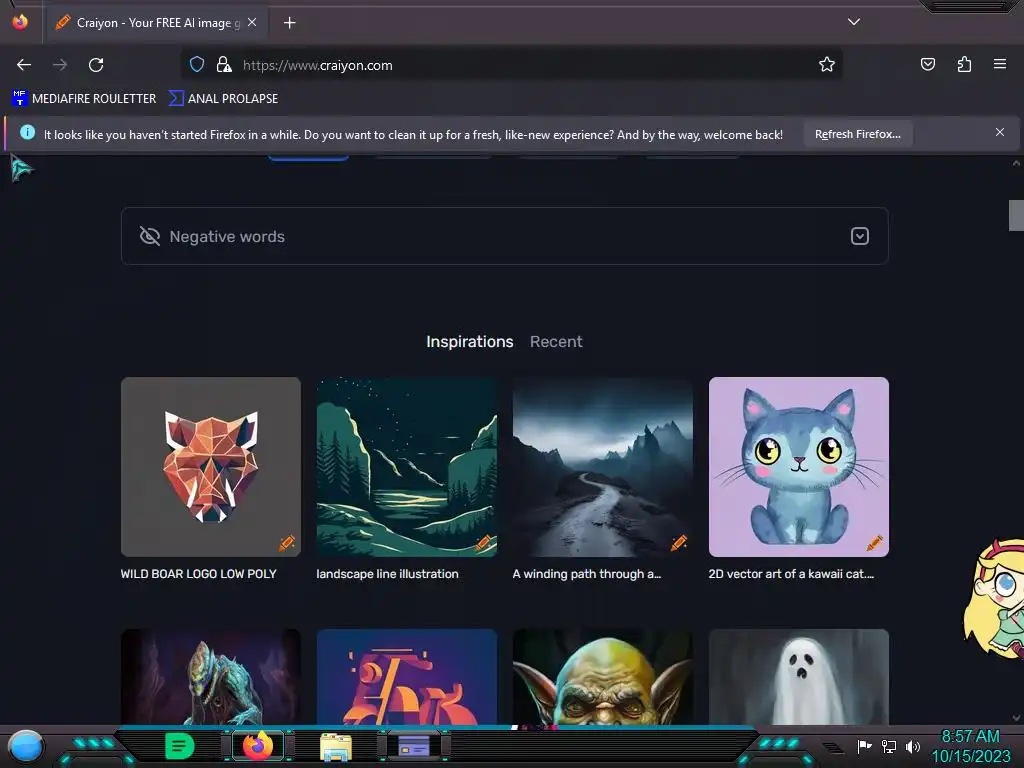Open the landscape line illustration thumbnail
The height and width of the screenshot is (768, 1024).
pyautogui.click(x=407, y=467)
